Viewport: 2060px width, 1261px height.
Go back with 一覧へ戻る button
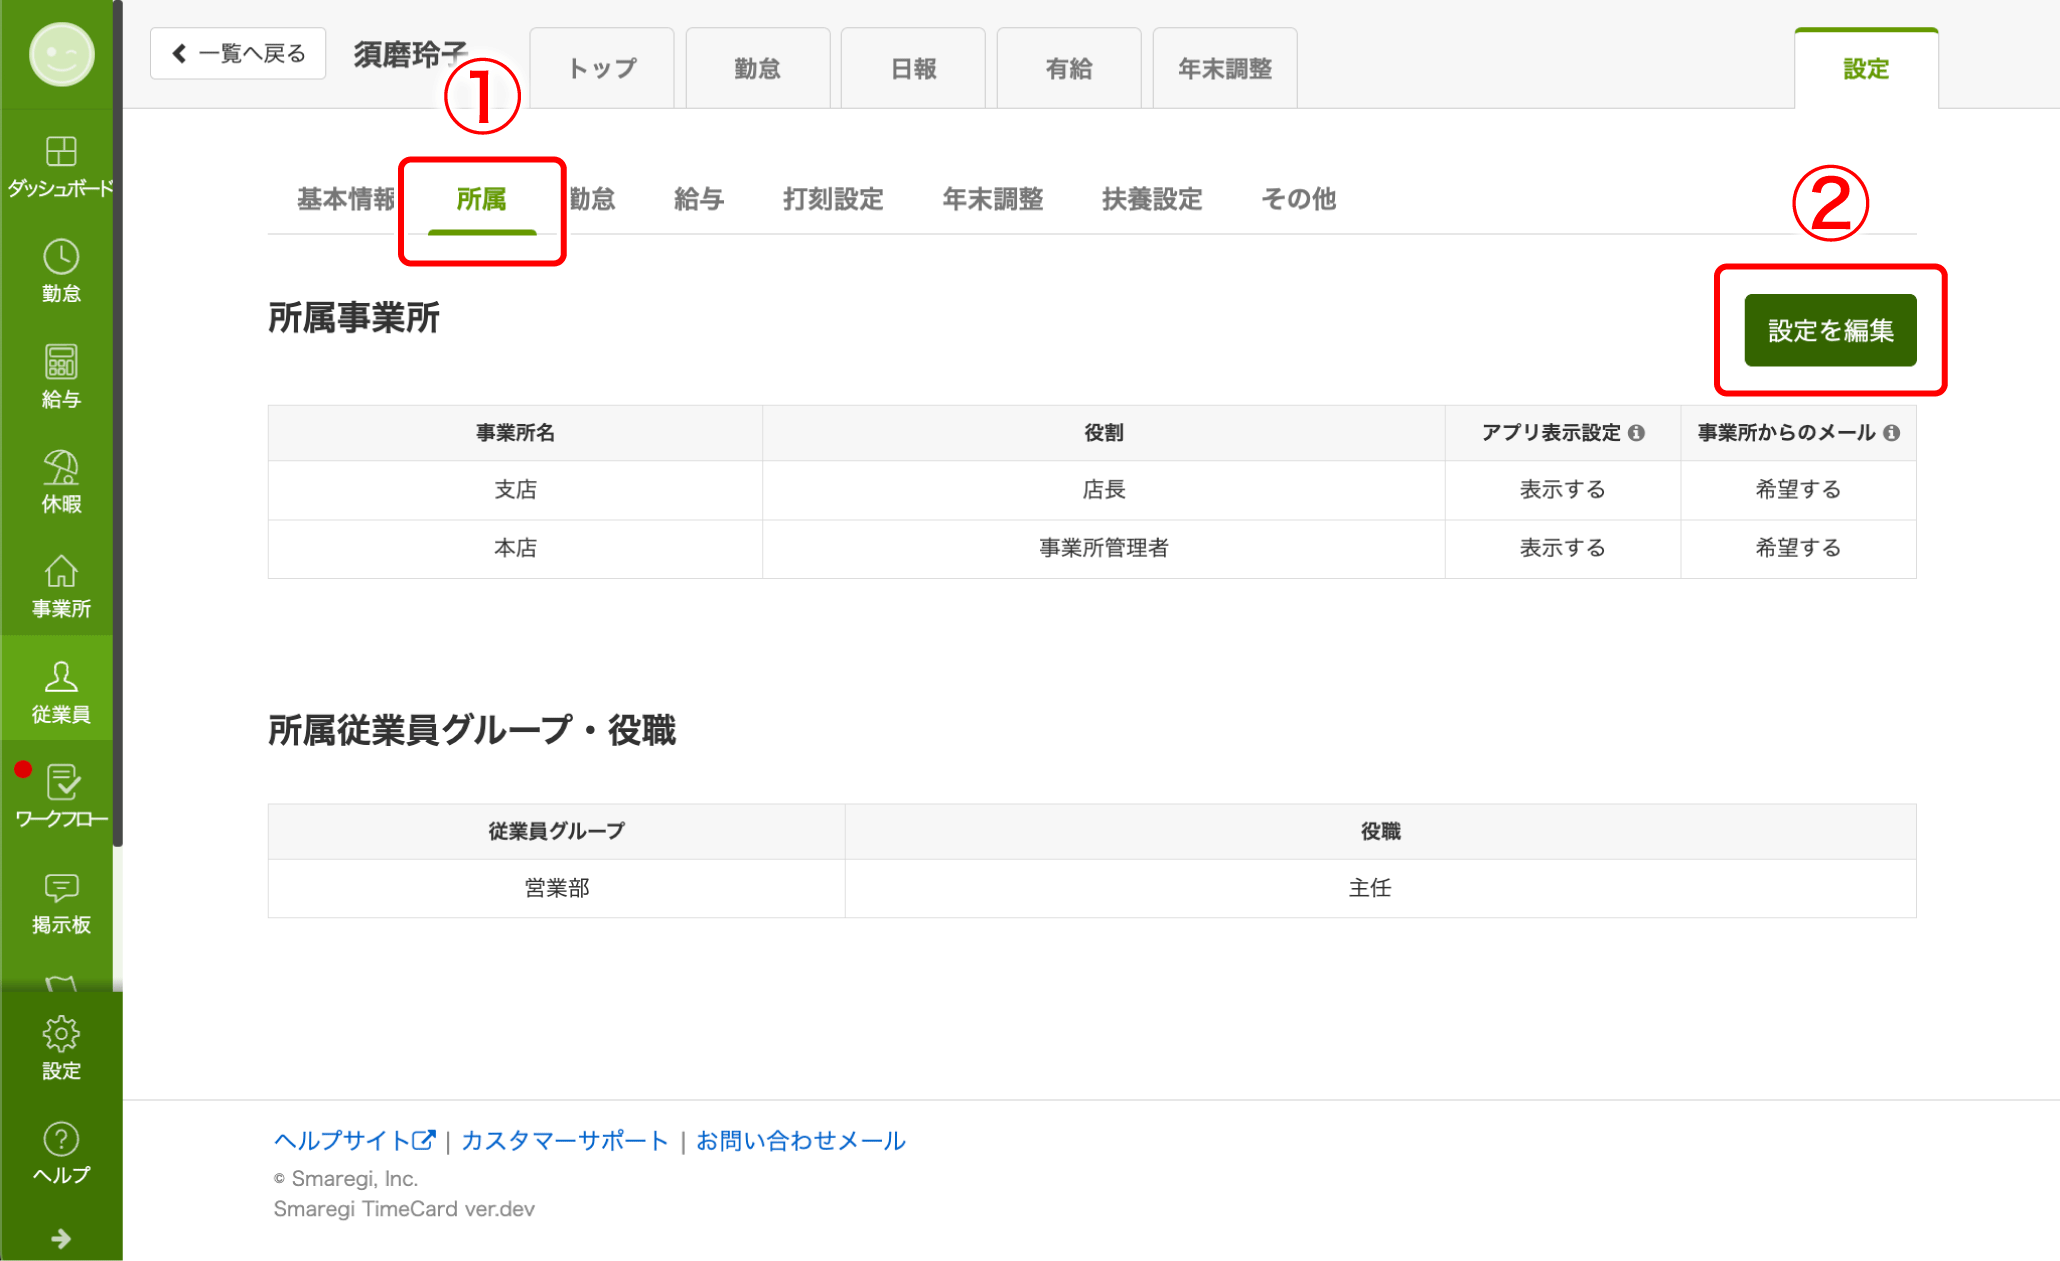click(238, 53)
